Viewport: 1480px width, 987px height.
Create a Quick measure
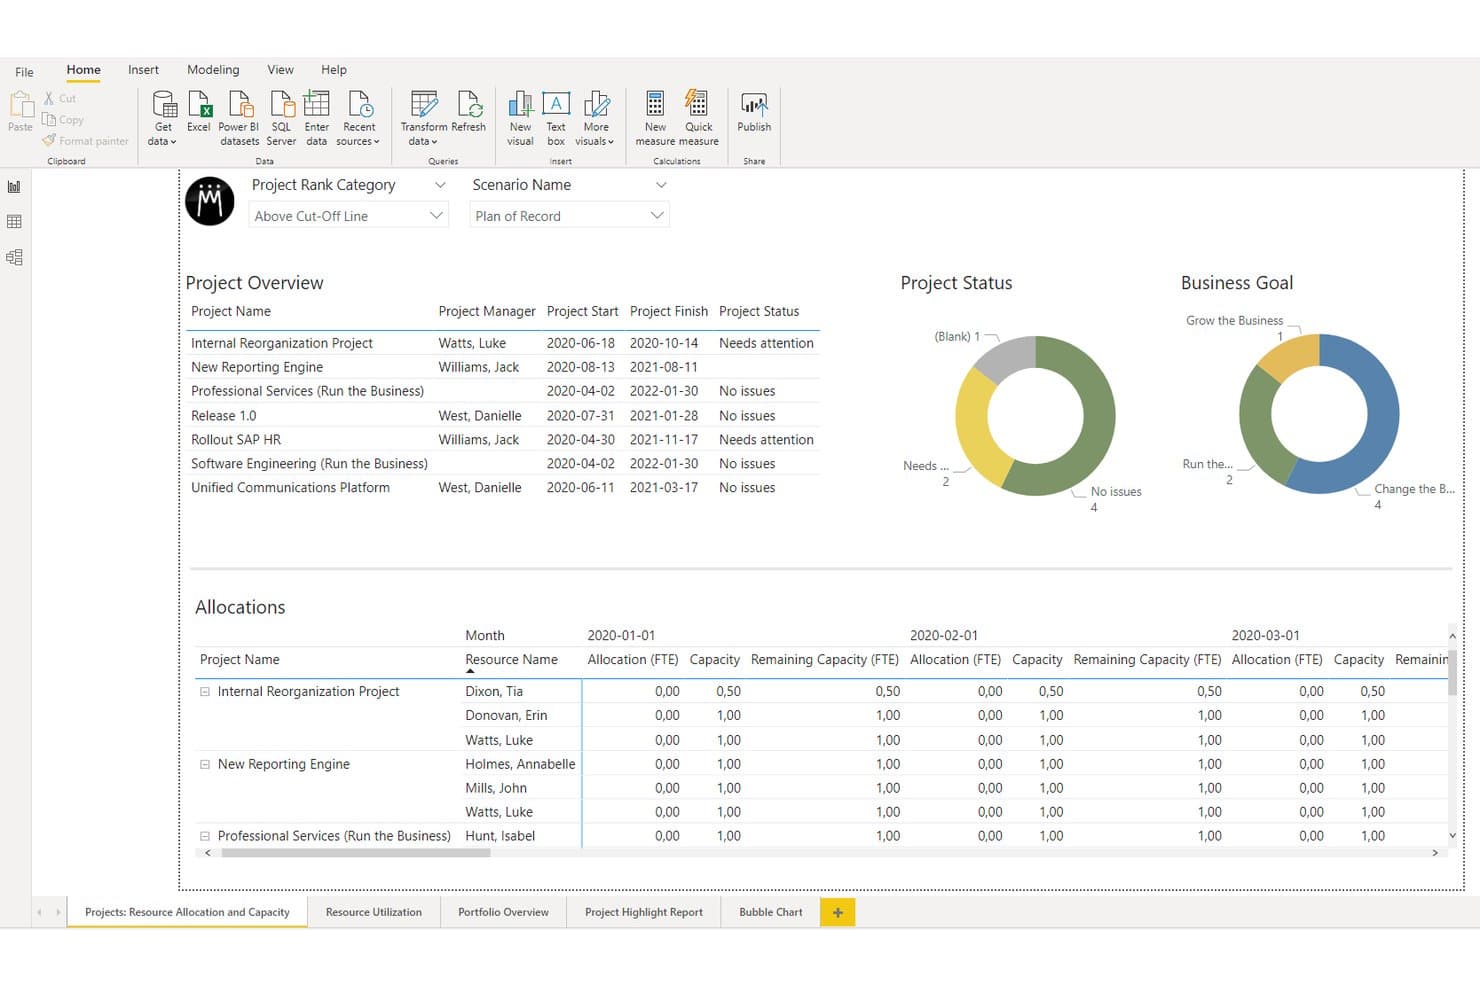click(698, 118)
